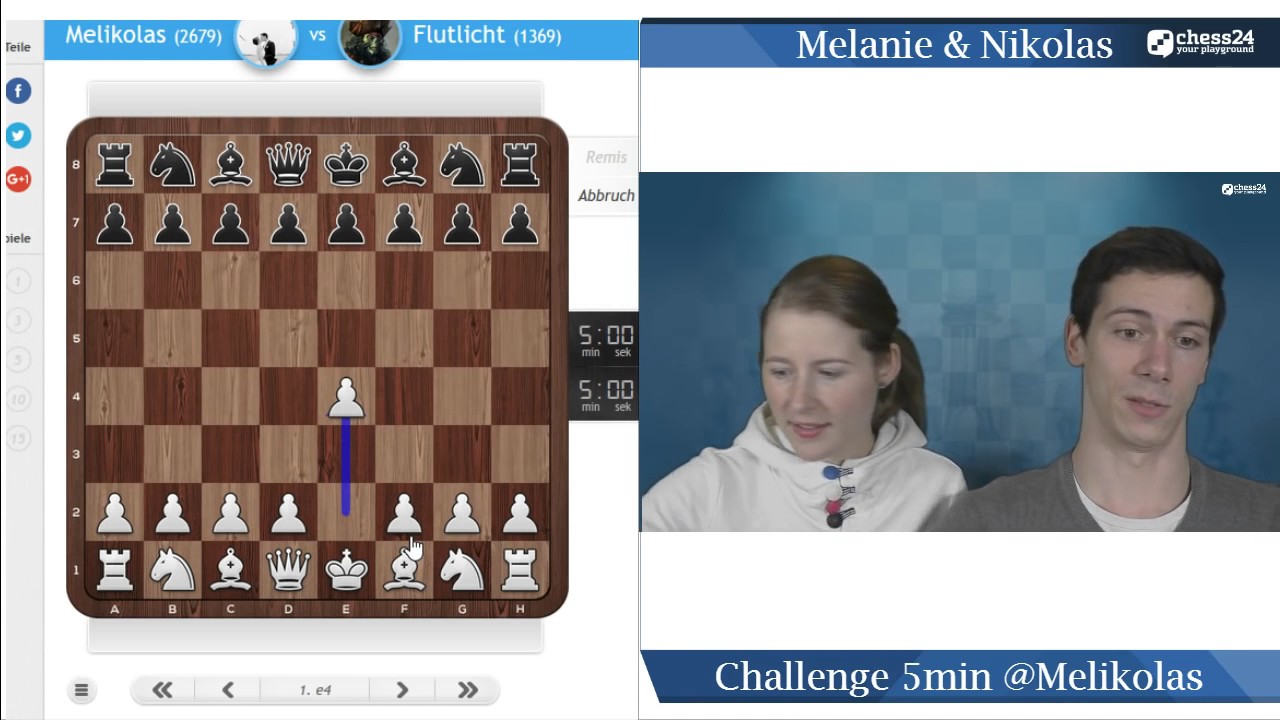Select the white pawn on f2
The image size is (1280, 720).
tap(404, 513)
